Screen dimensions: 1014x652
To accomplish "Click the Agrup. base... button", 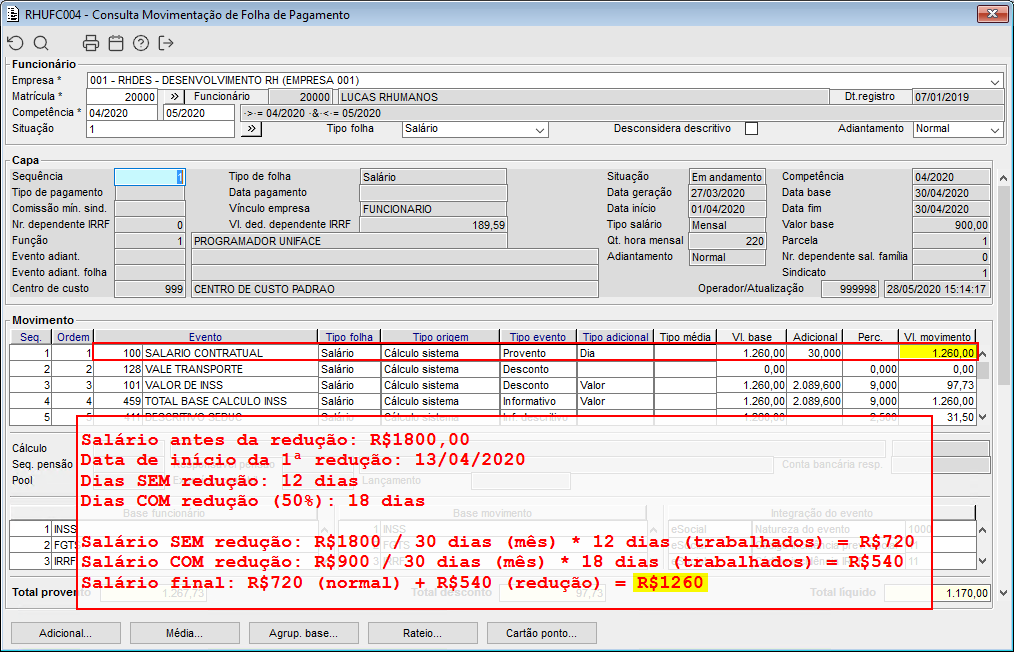I will pos(303,633).
